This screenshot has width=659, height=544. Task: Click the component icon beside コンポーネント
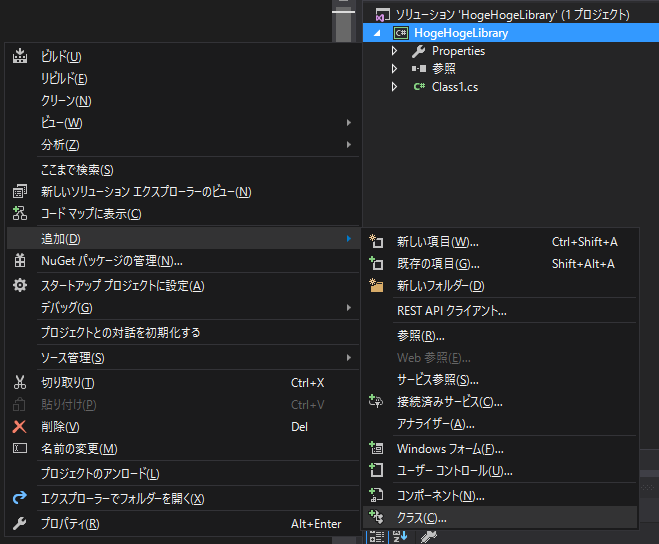tap(376, 495)
